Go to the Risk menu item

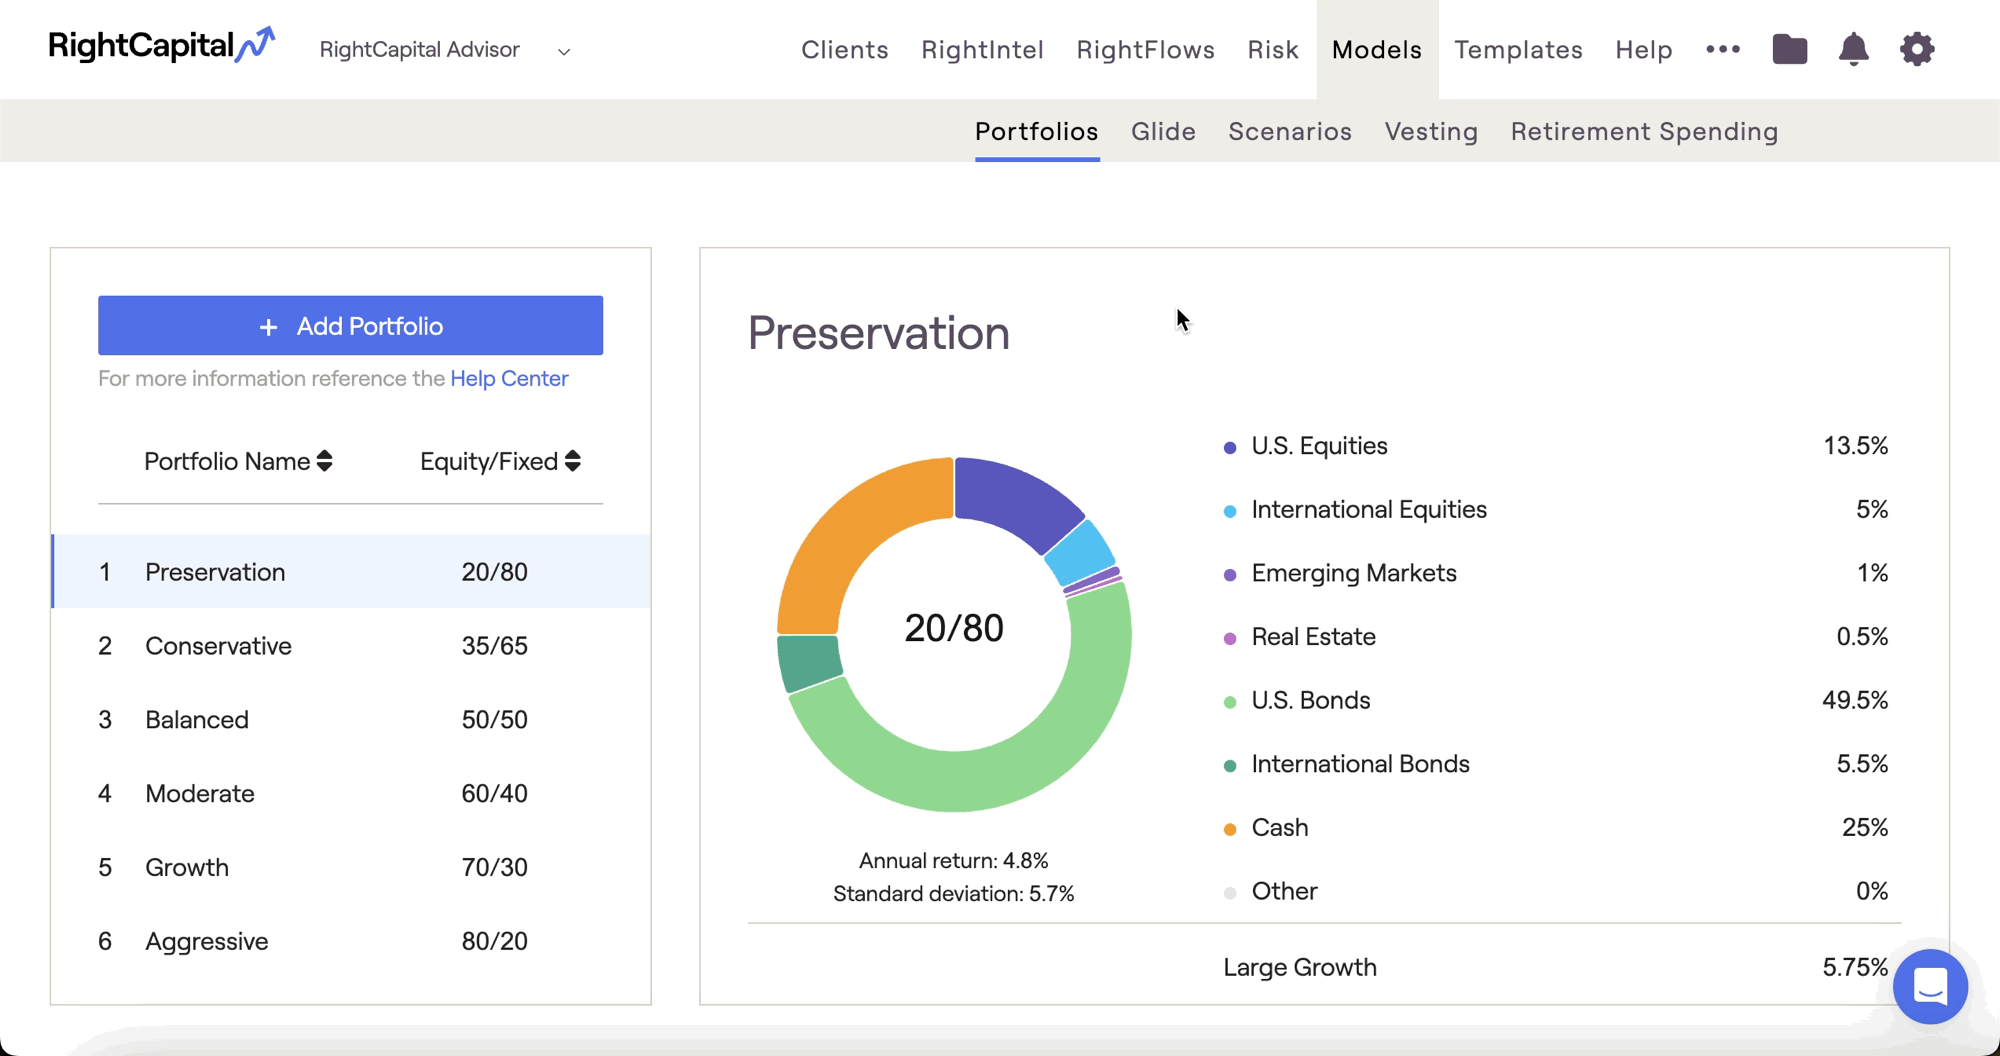click(1272, 50)
